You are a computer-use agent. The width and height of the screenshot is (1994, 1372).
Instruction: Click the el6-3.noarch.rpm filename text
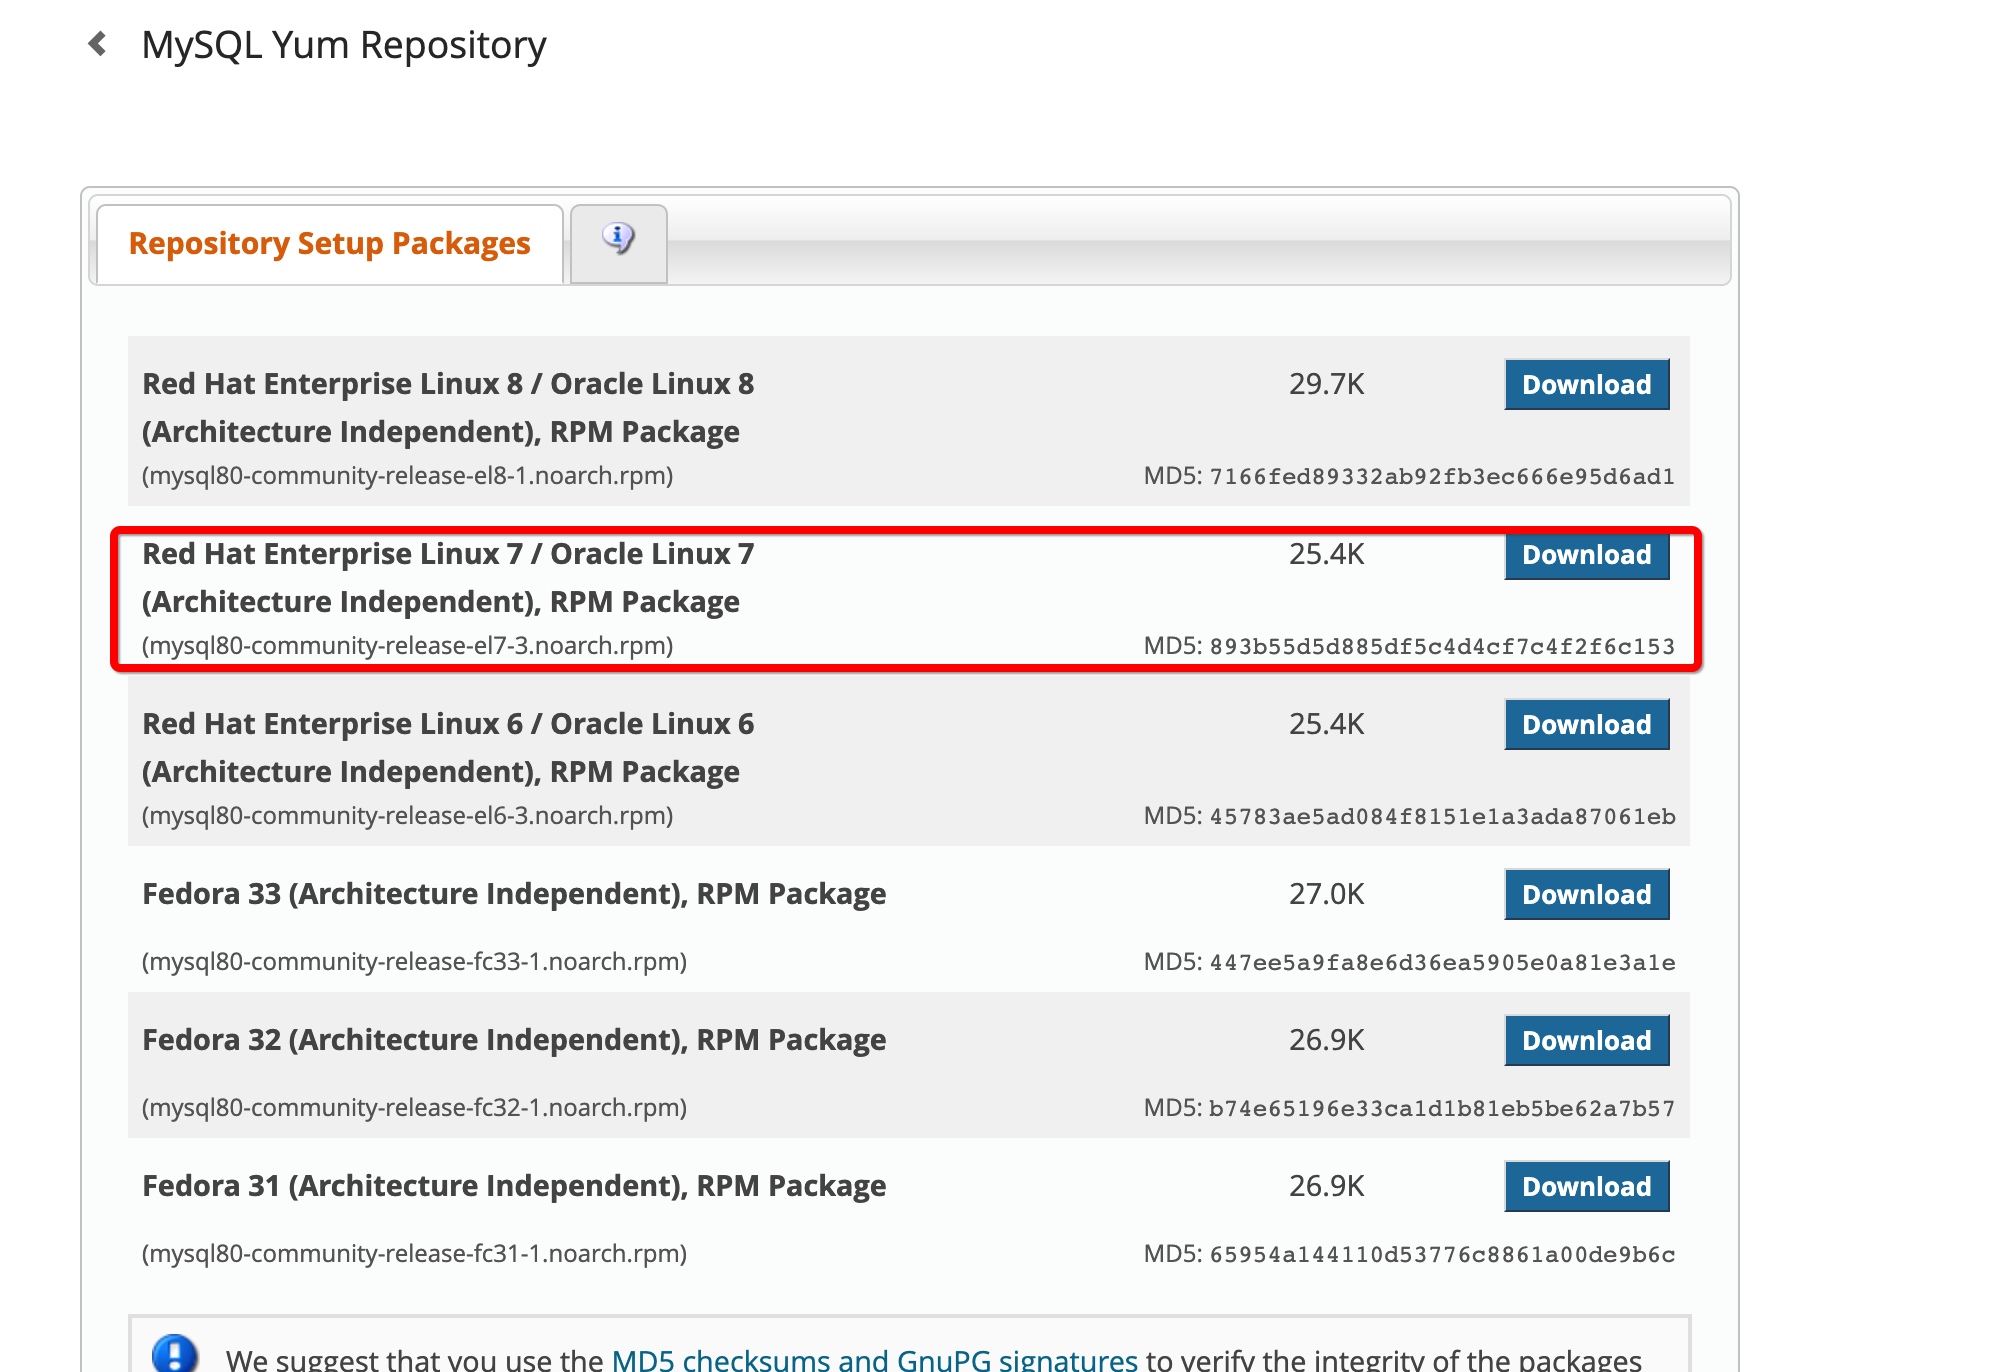click(x=407, y=816)
